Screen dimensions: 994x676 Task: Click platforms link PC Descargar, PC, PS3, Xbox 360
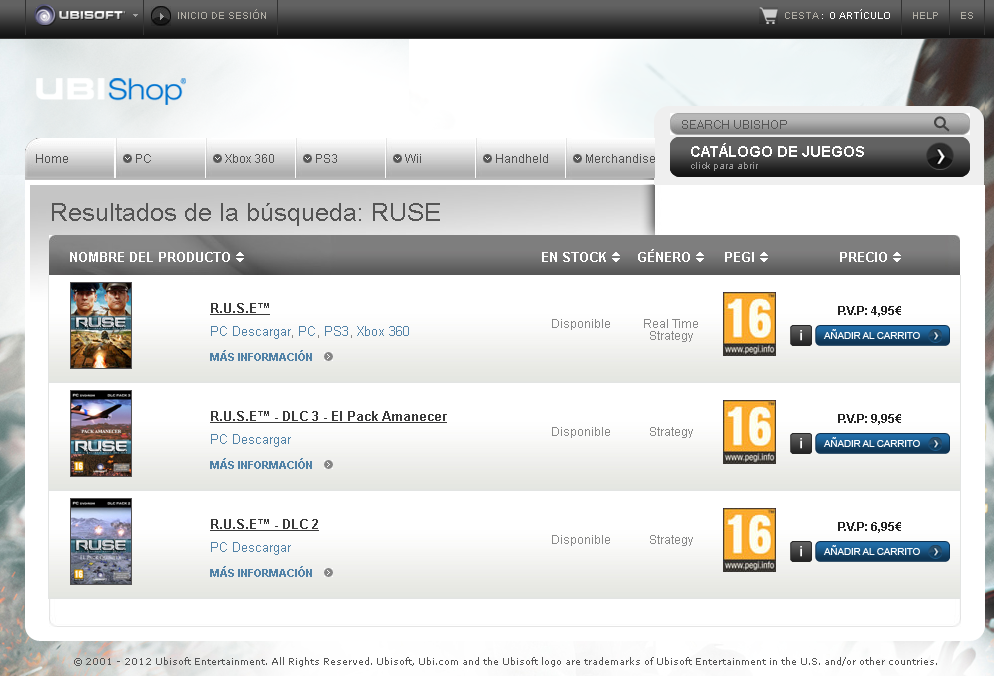(309, 331)
